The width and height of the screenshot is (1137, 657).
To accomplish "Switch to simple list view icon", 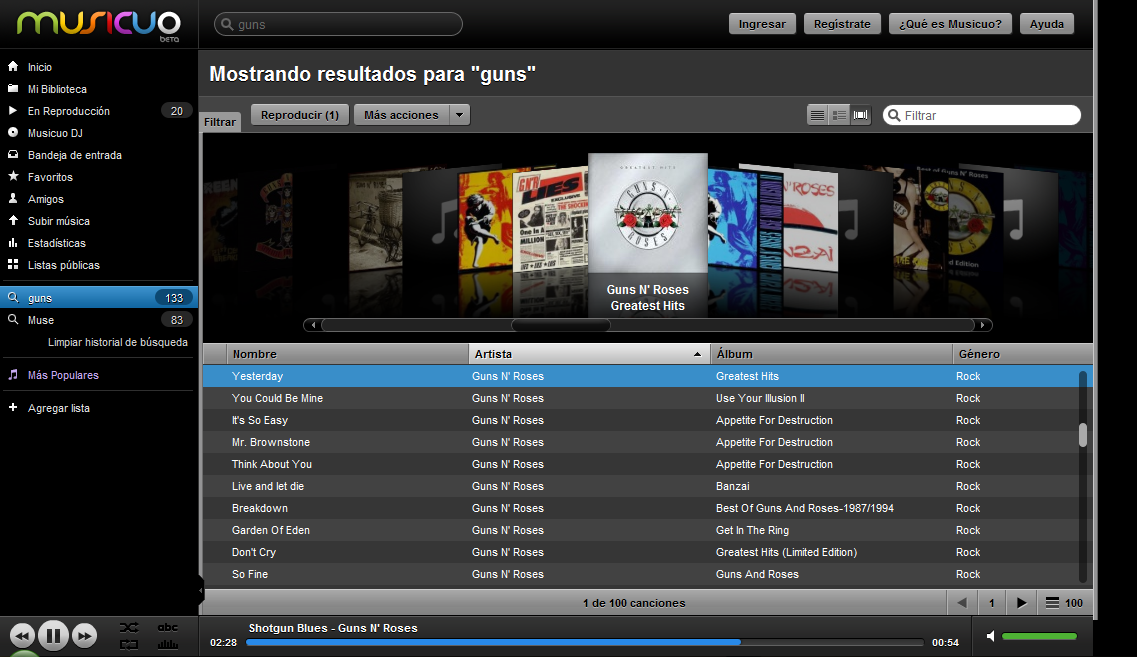I will point(817,115).
